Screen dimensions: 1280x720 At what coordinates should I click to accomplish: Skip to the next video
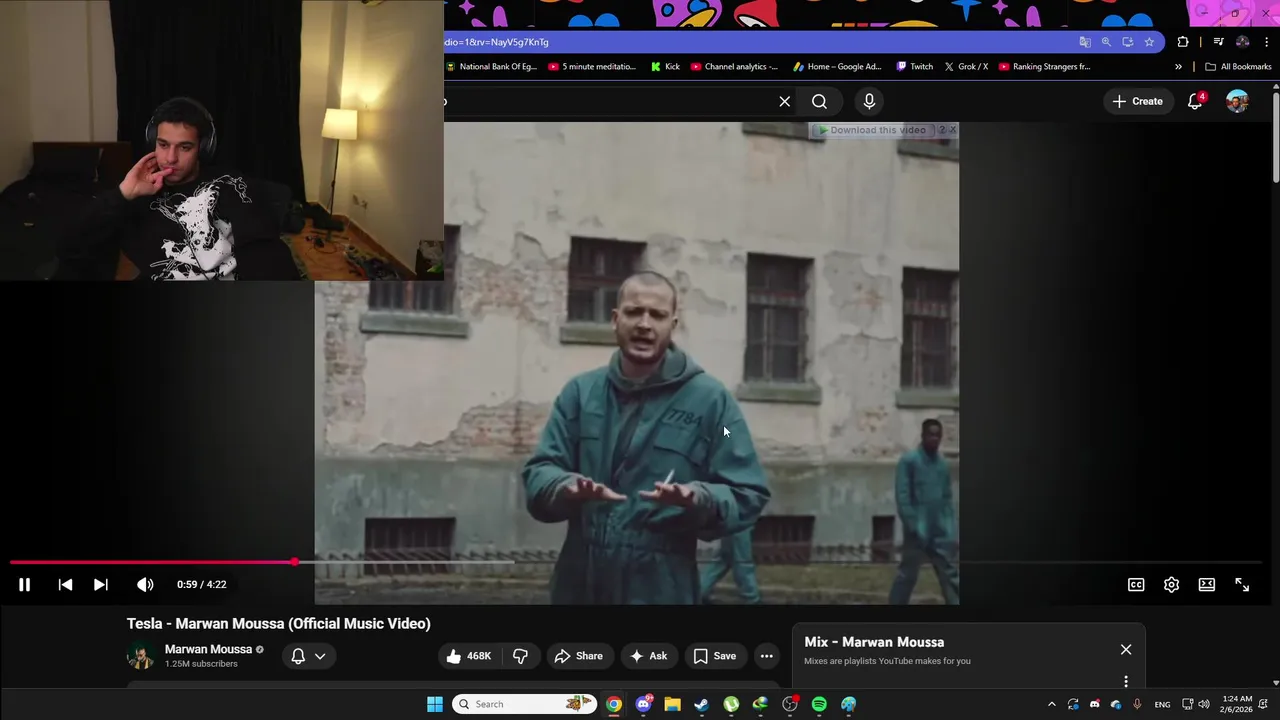point(101,585)
